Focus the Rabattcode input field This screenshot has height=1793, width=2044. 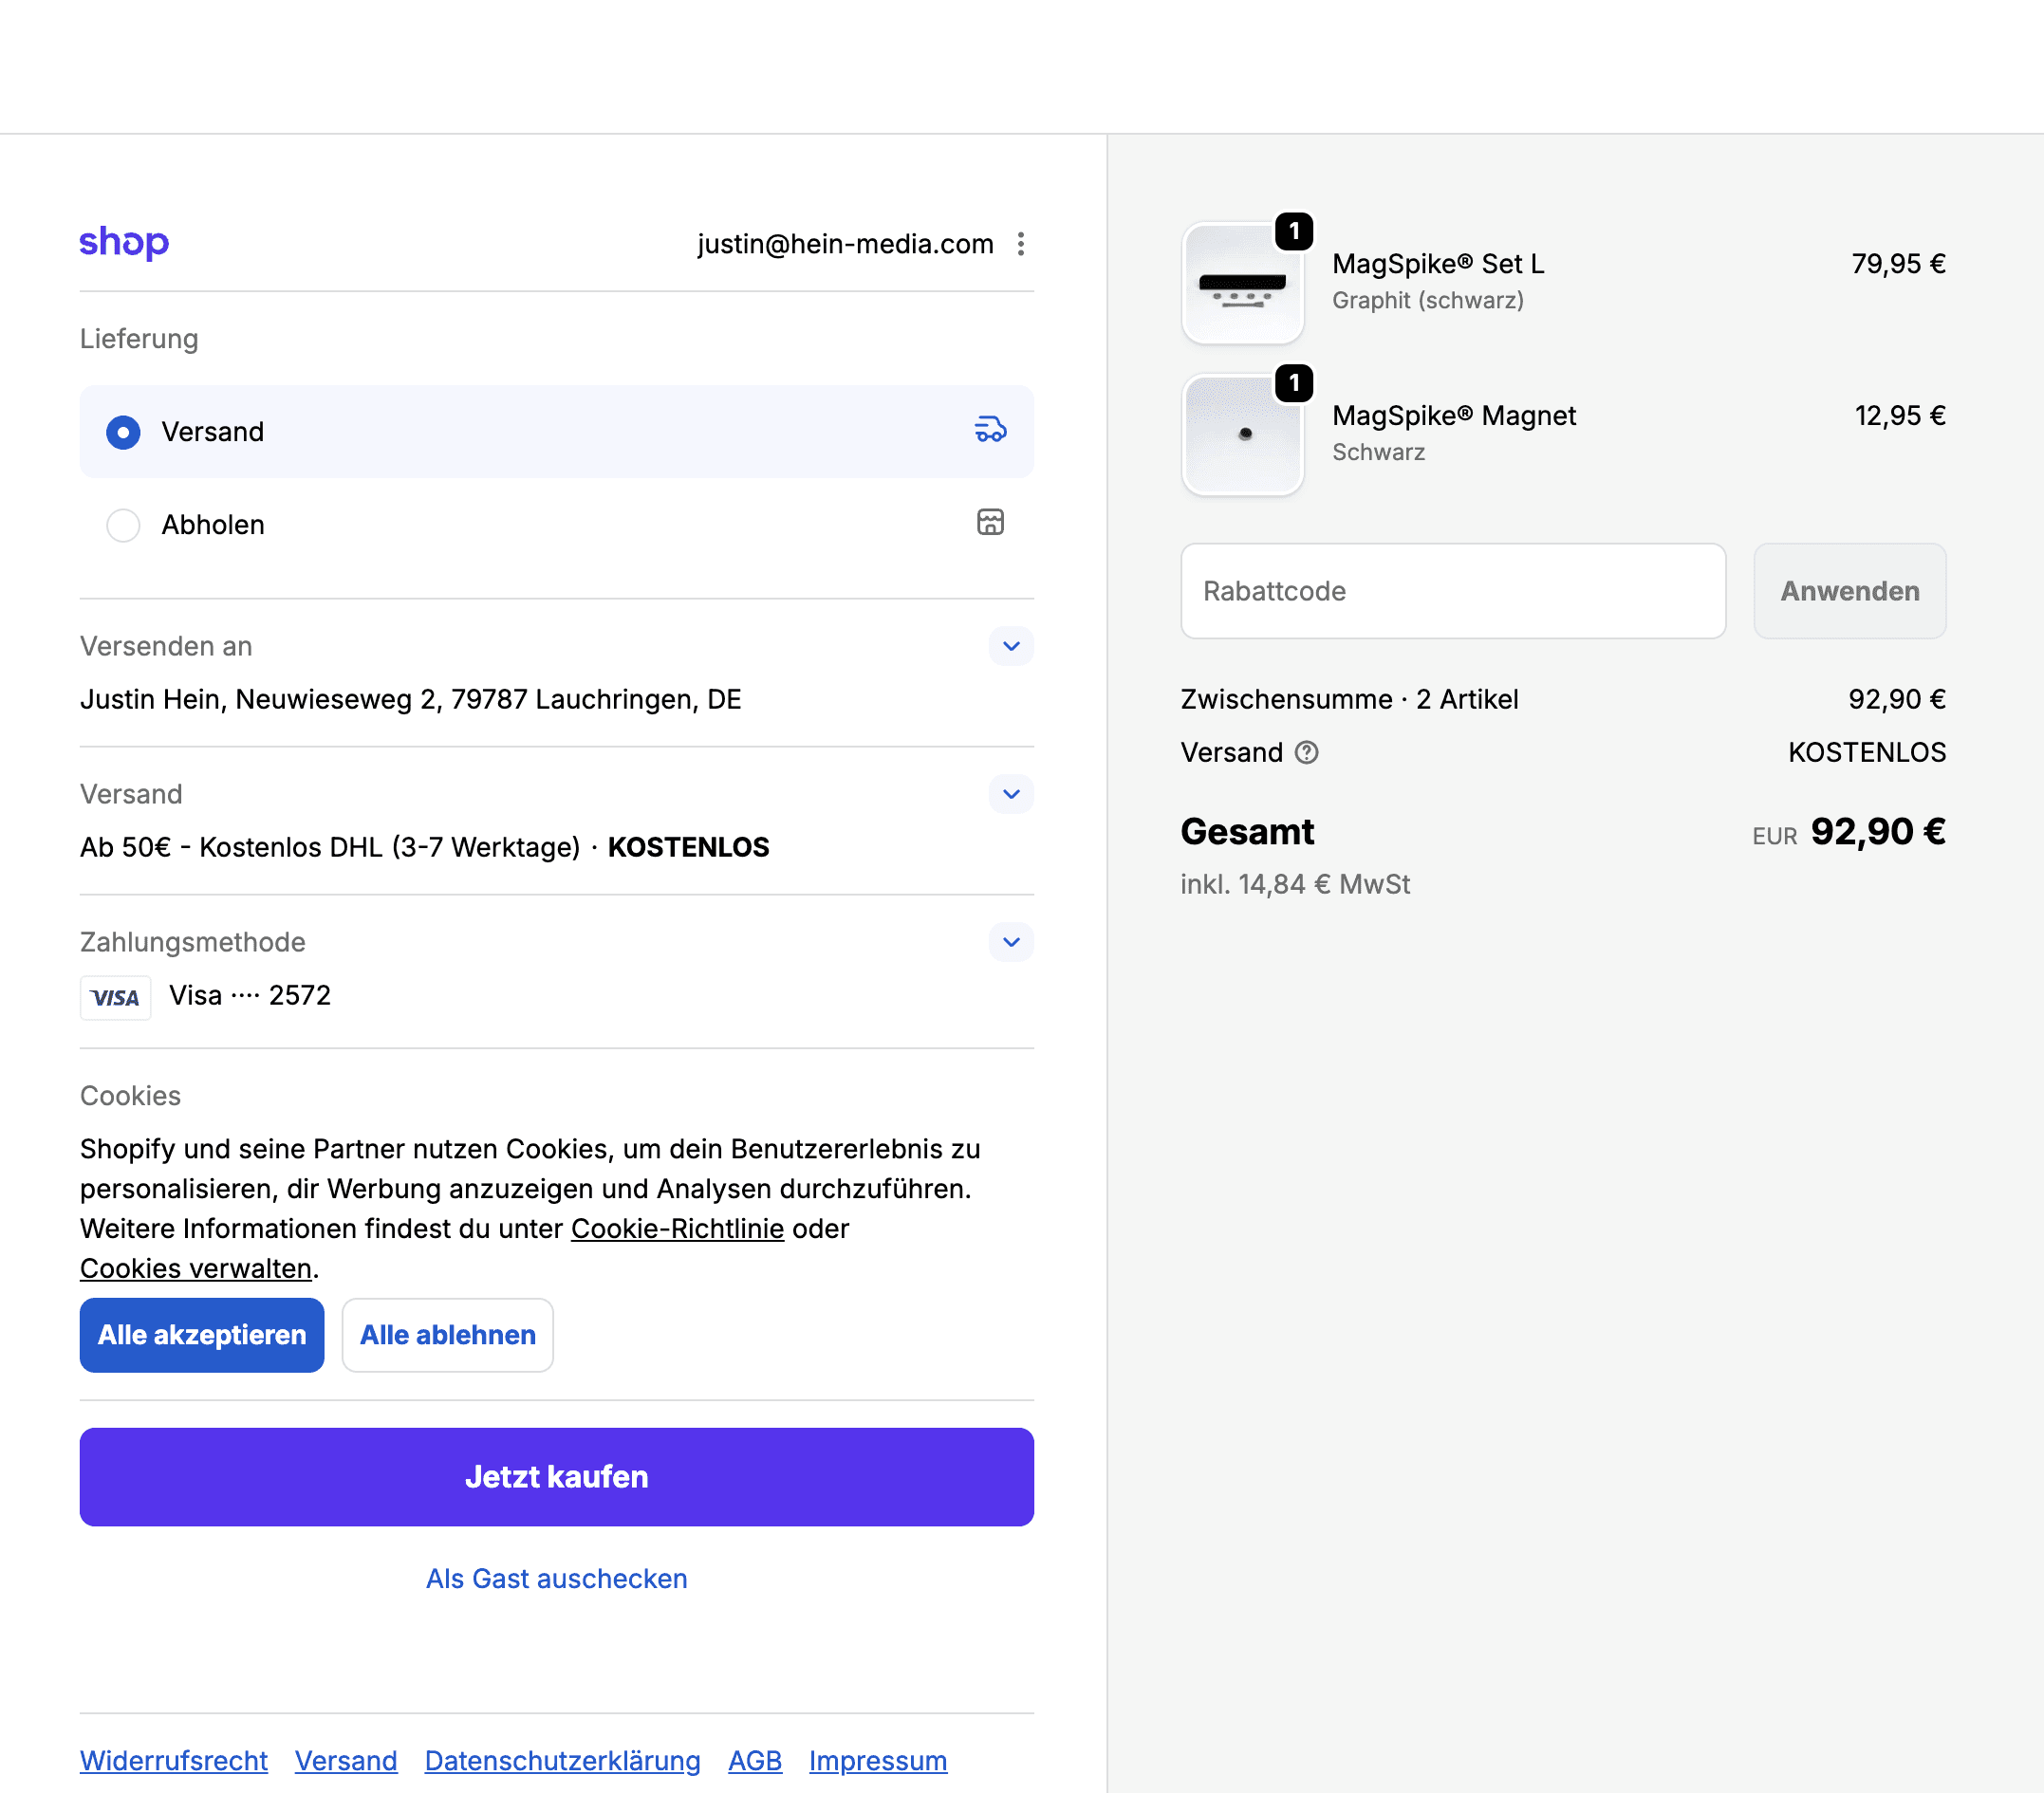click(x=1453, y=591)
